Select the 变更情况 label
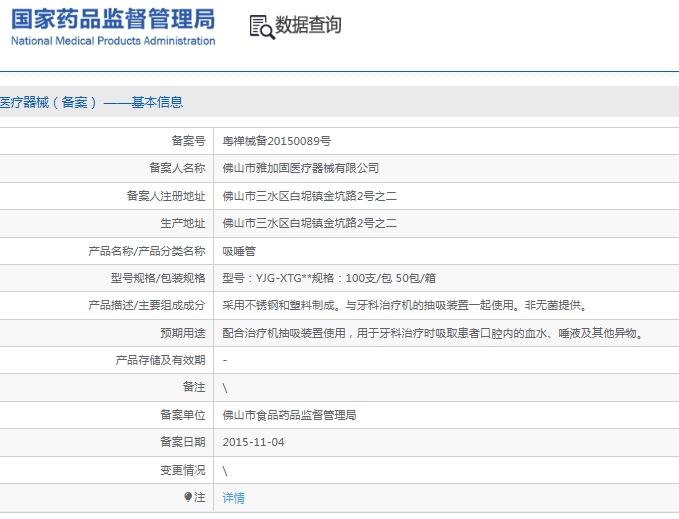Image resolution: width=679 pixels, height=519 pixels. pyautogui.click(x=183, y=470)
